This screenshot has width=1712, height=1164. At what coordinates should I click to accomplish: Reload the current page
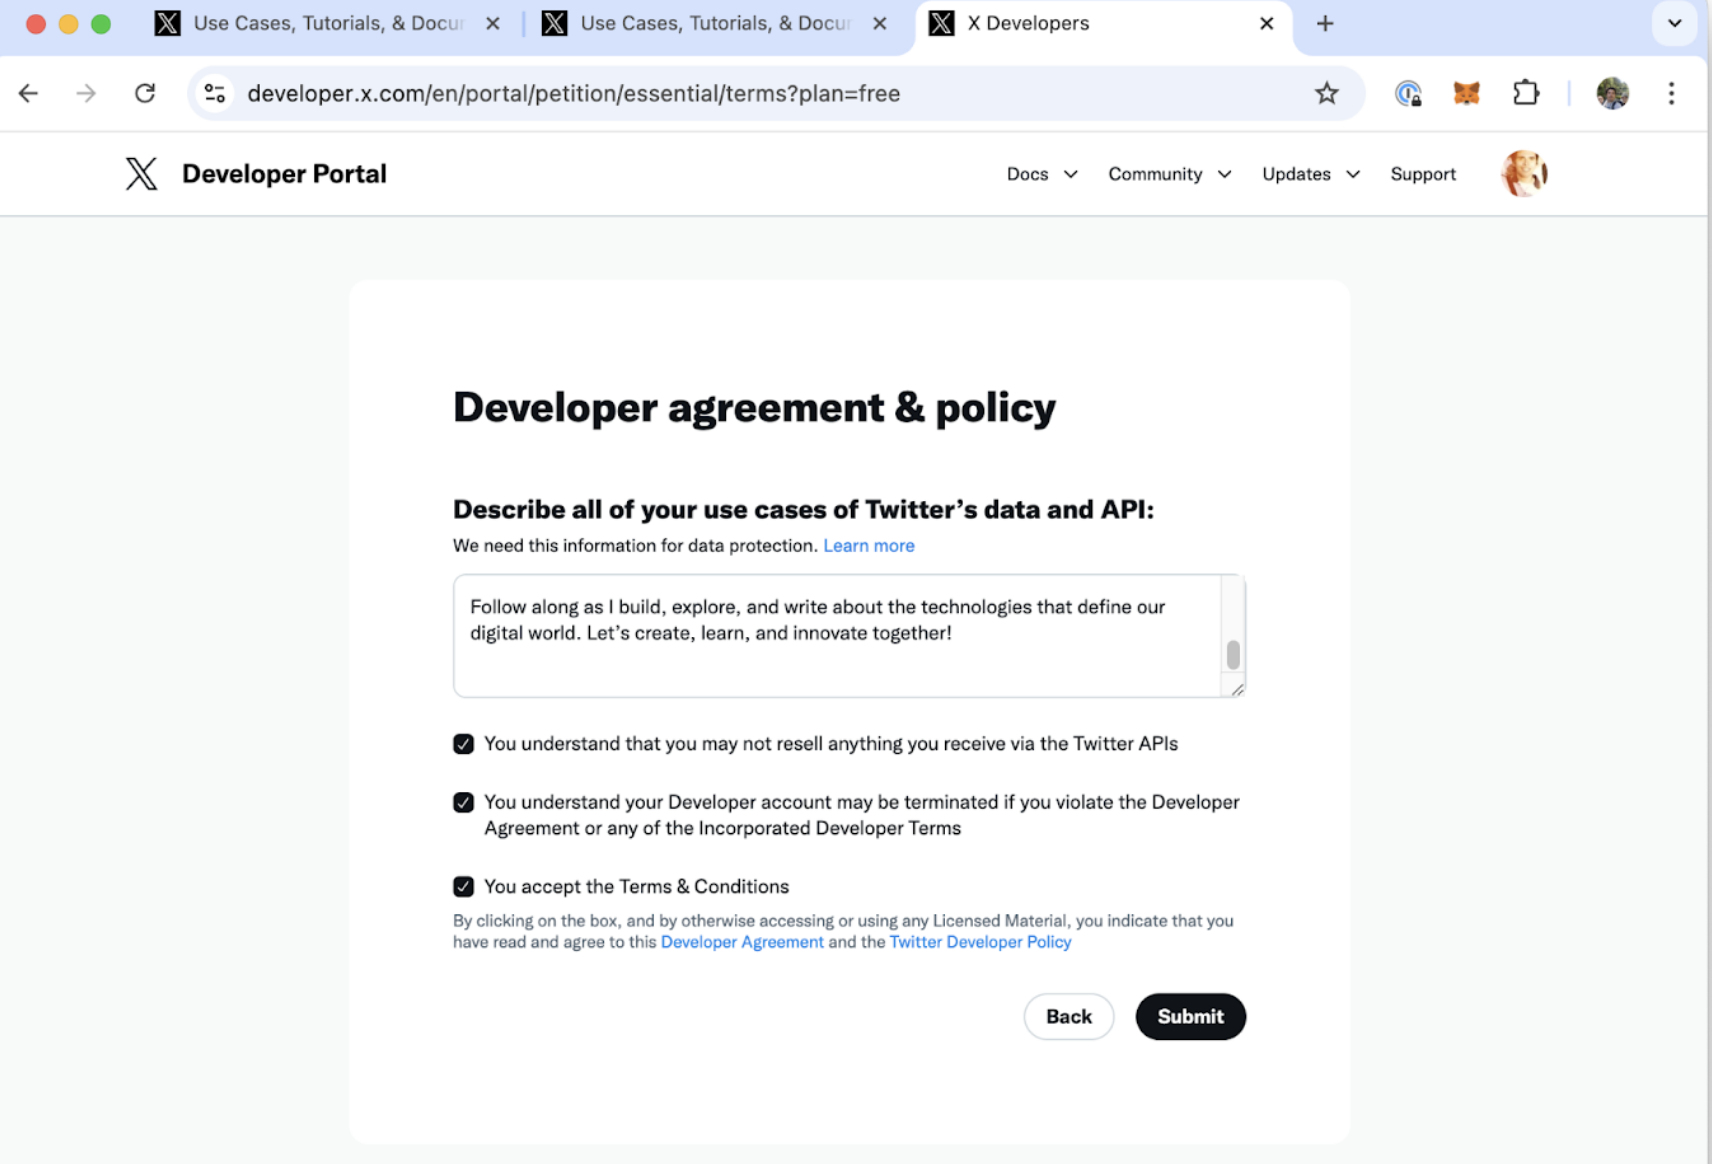[x=145, y=93]
